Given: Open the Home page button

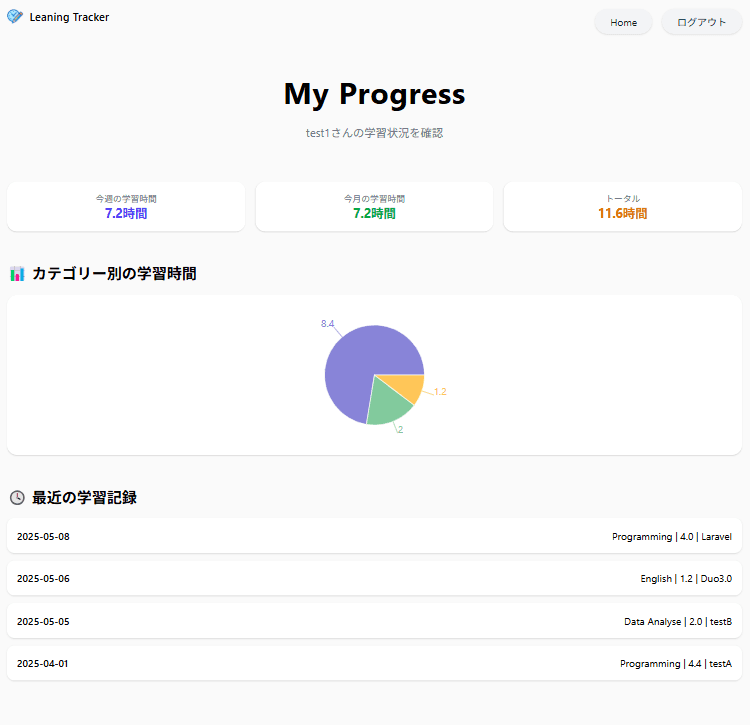Looking at the screenshot, I should [623, 22].
